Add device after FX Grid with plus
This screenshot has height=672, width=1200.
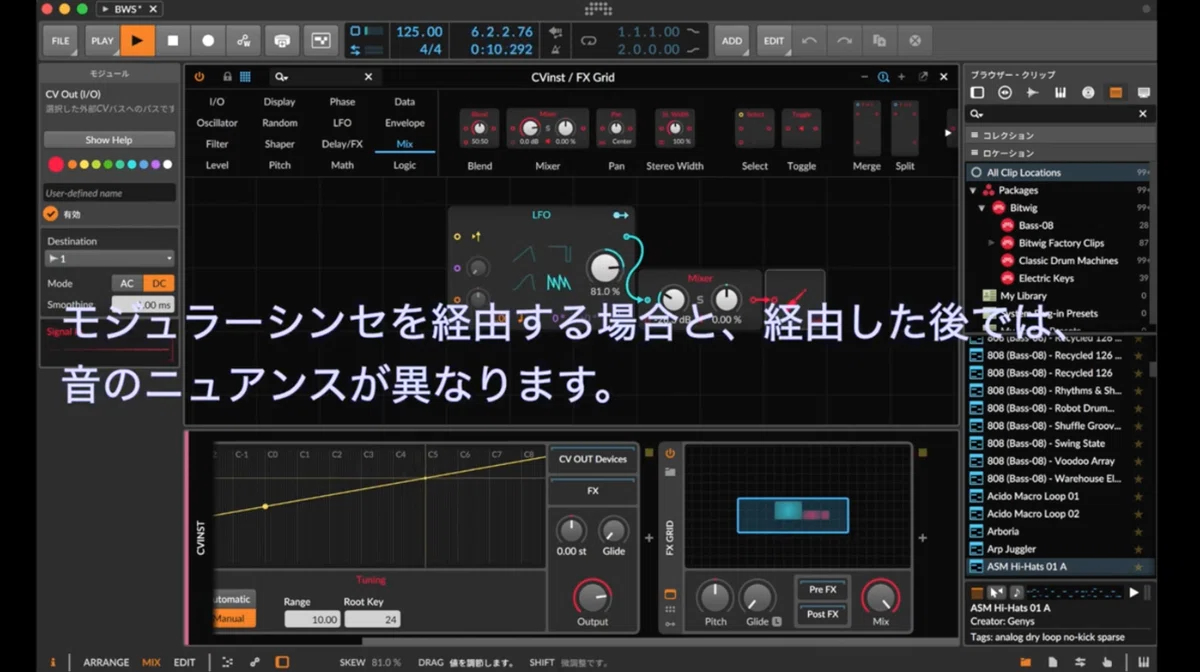(x=922, y=538)
